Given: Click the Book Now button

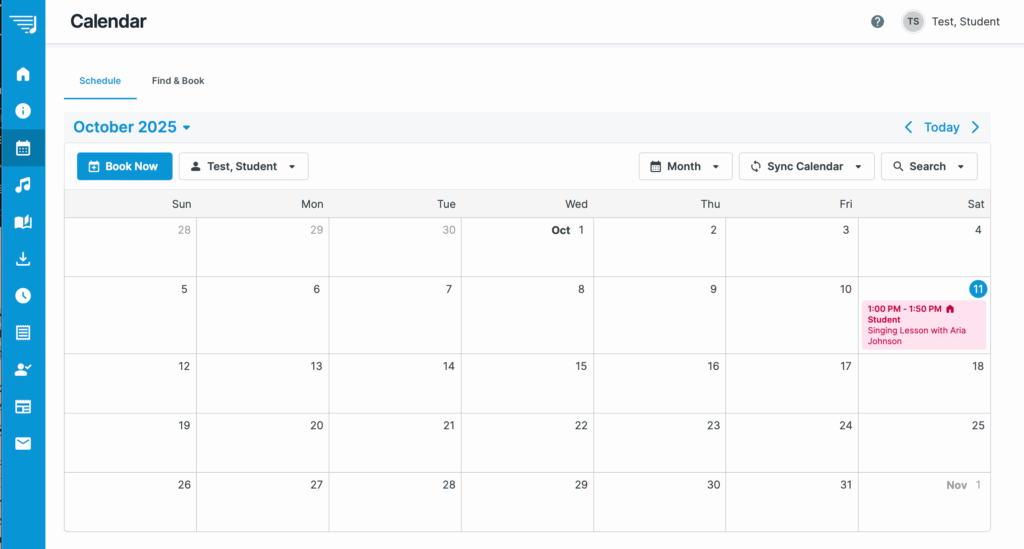Looking at the screenshot, I should [124, 166].
